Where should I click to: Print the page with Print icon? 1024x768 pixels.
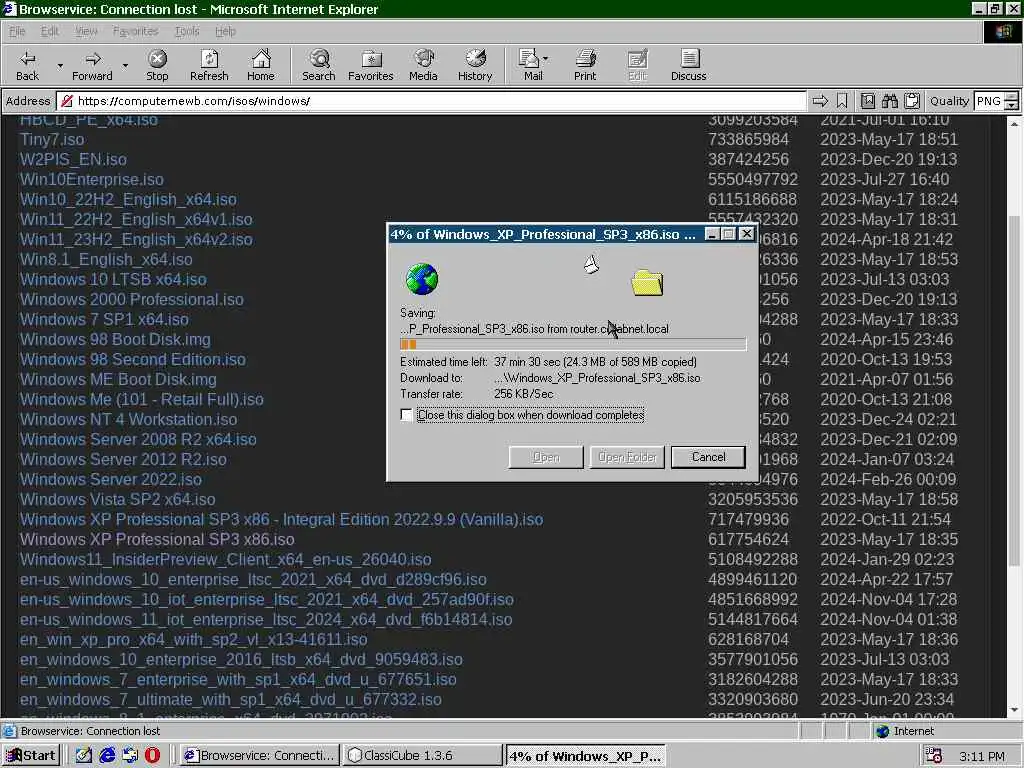tap(585, 65)
